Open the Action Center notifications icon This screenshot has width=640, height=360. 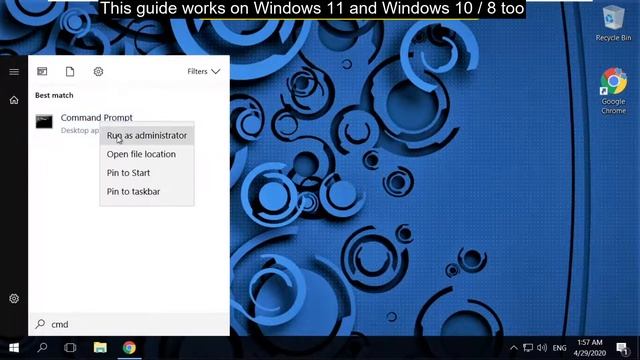pyautogui.click(x=622, y=349)
